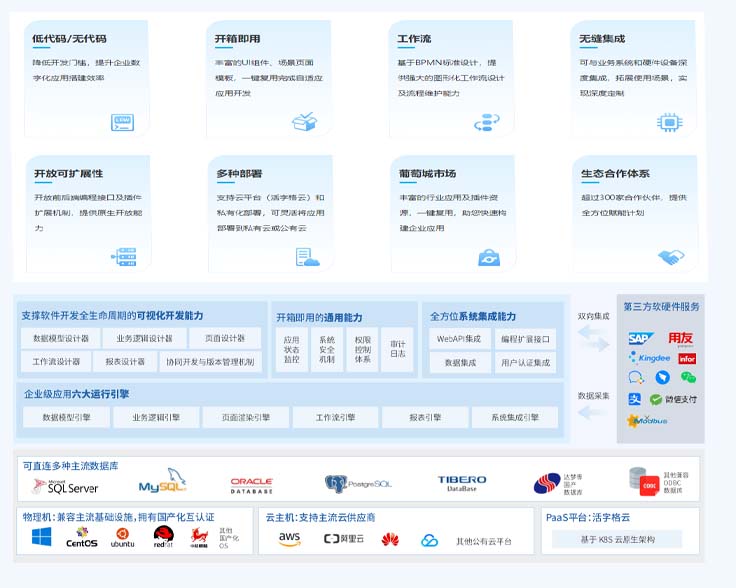Open the 第三方软硬件服务 header
Image resolution: width=736 pixels, height=588 pixels.
(661, 306)
